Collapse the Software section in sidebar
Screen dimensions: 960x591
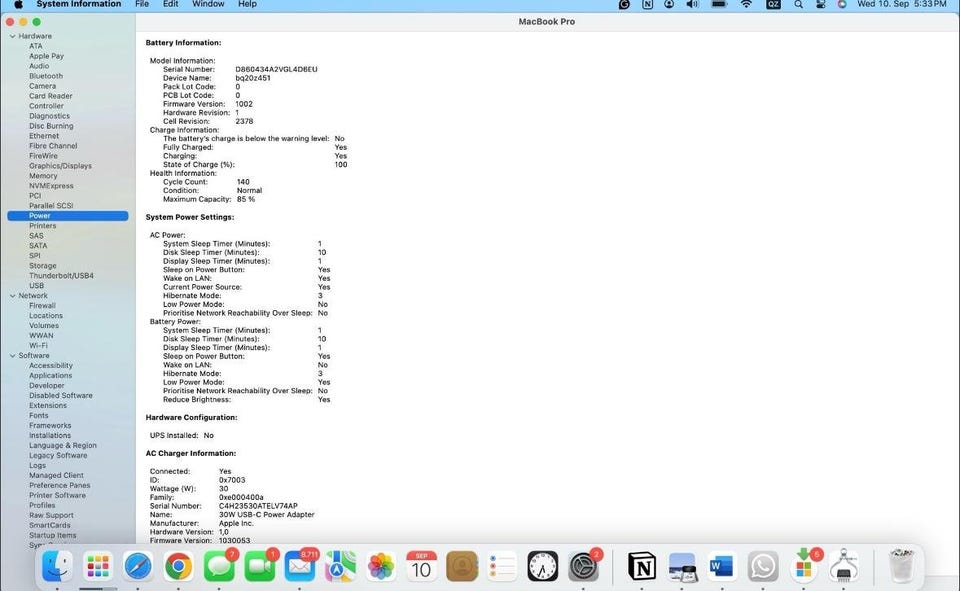tap(12, 356)
